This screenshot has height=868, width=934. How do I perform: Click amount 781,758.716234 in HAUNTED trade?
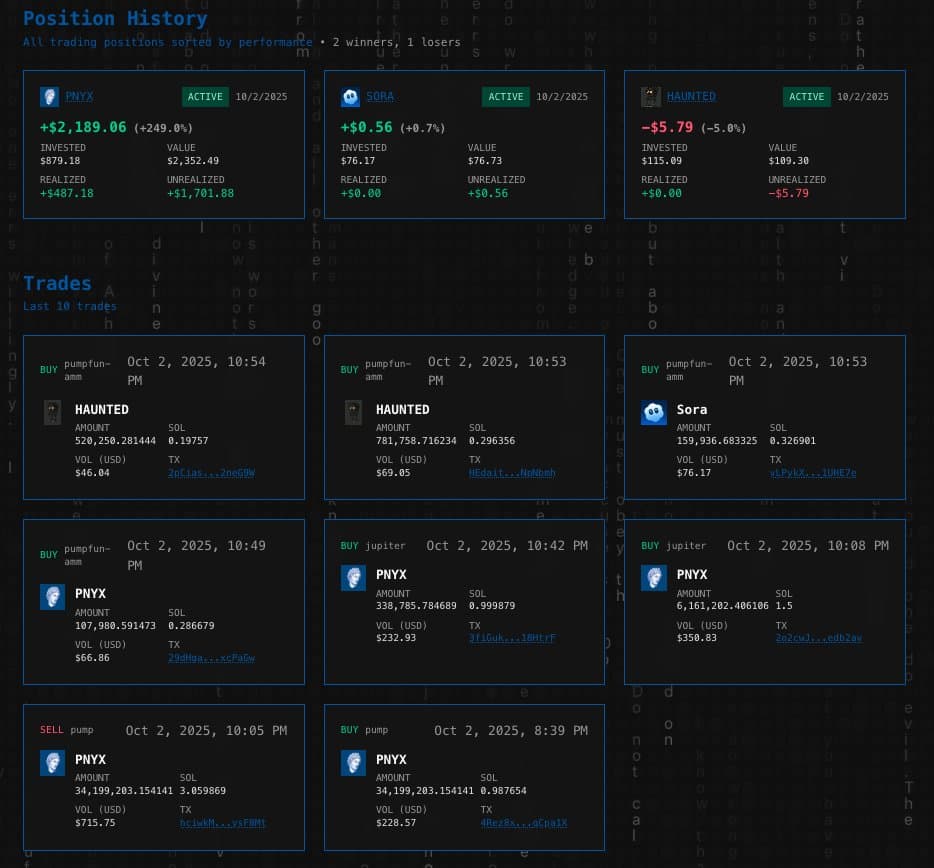tap(416, 441)
